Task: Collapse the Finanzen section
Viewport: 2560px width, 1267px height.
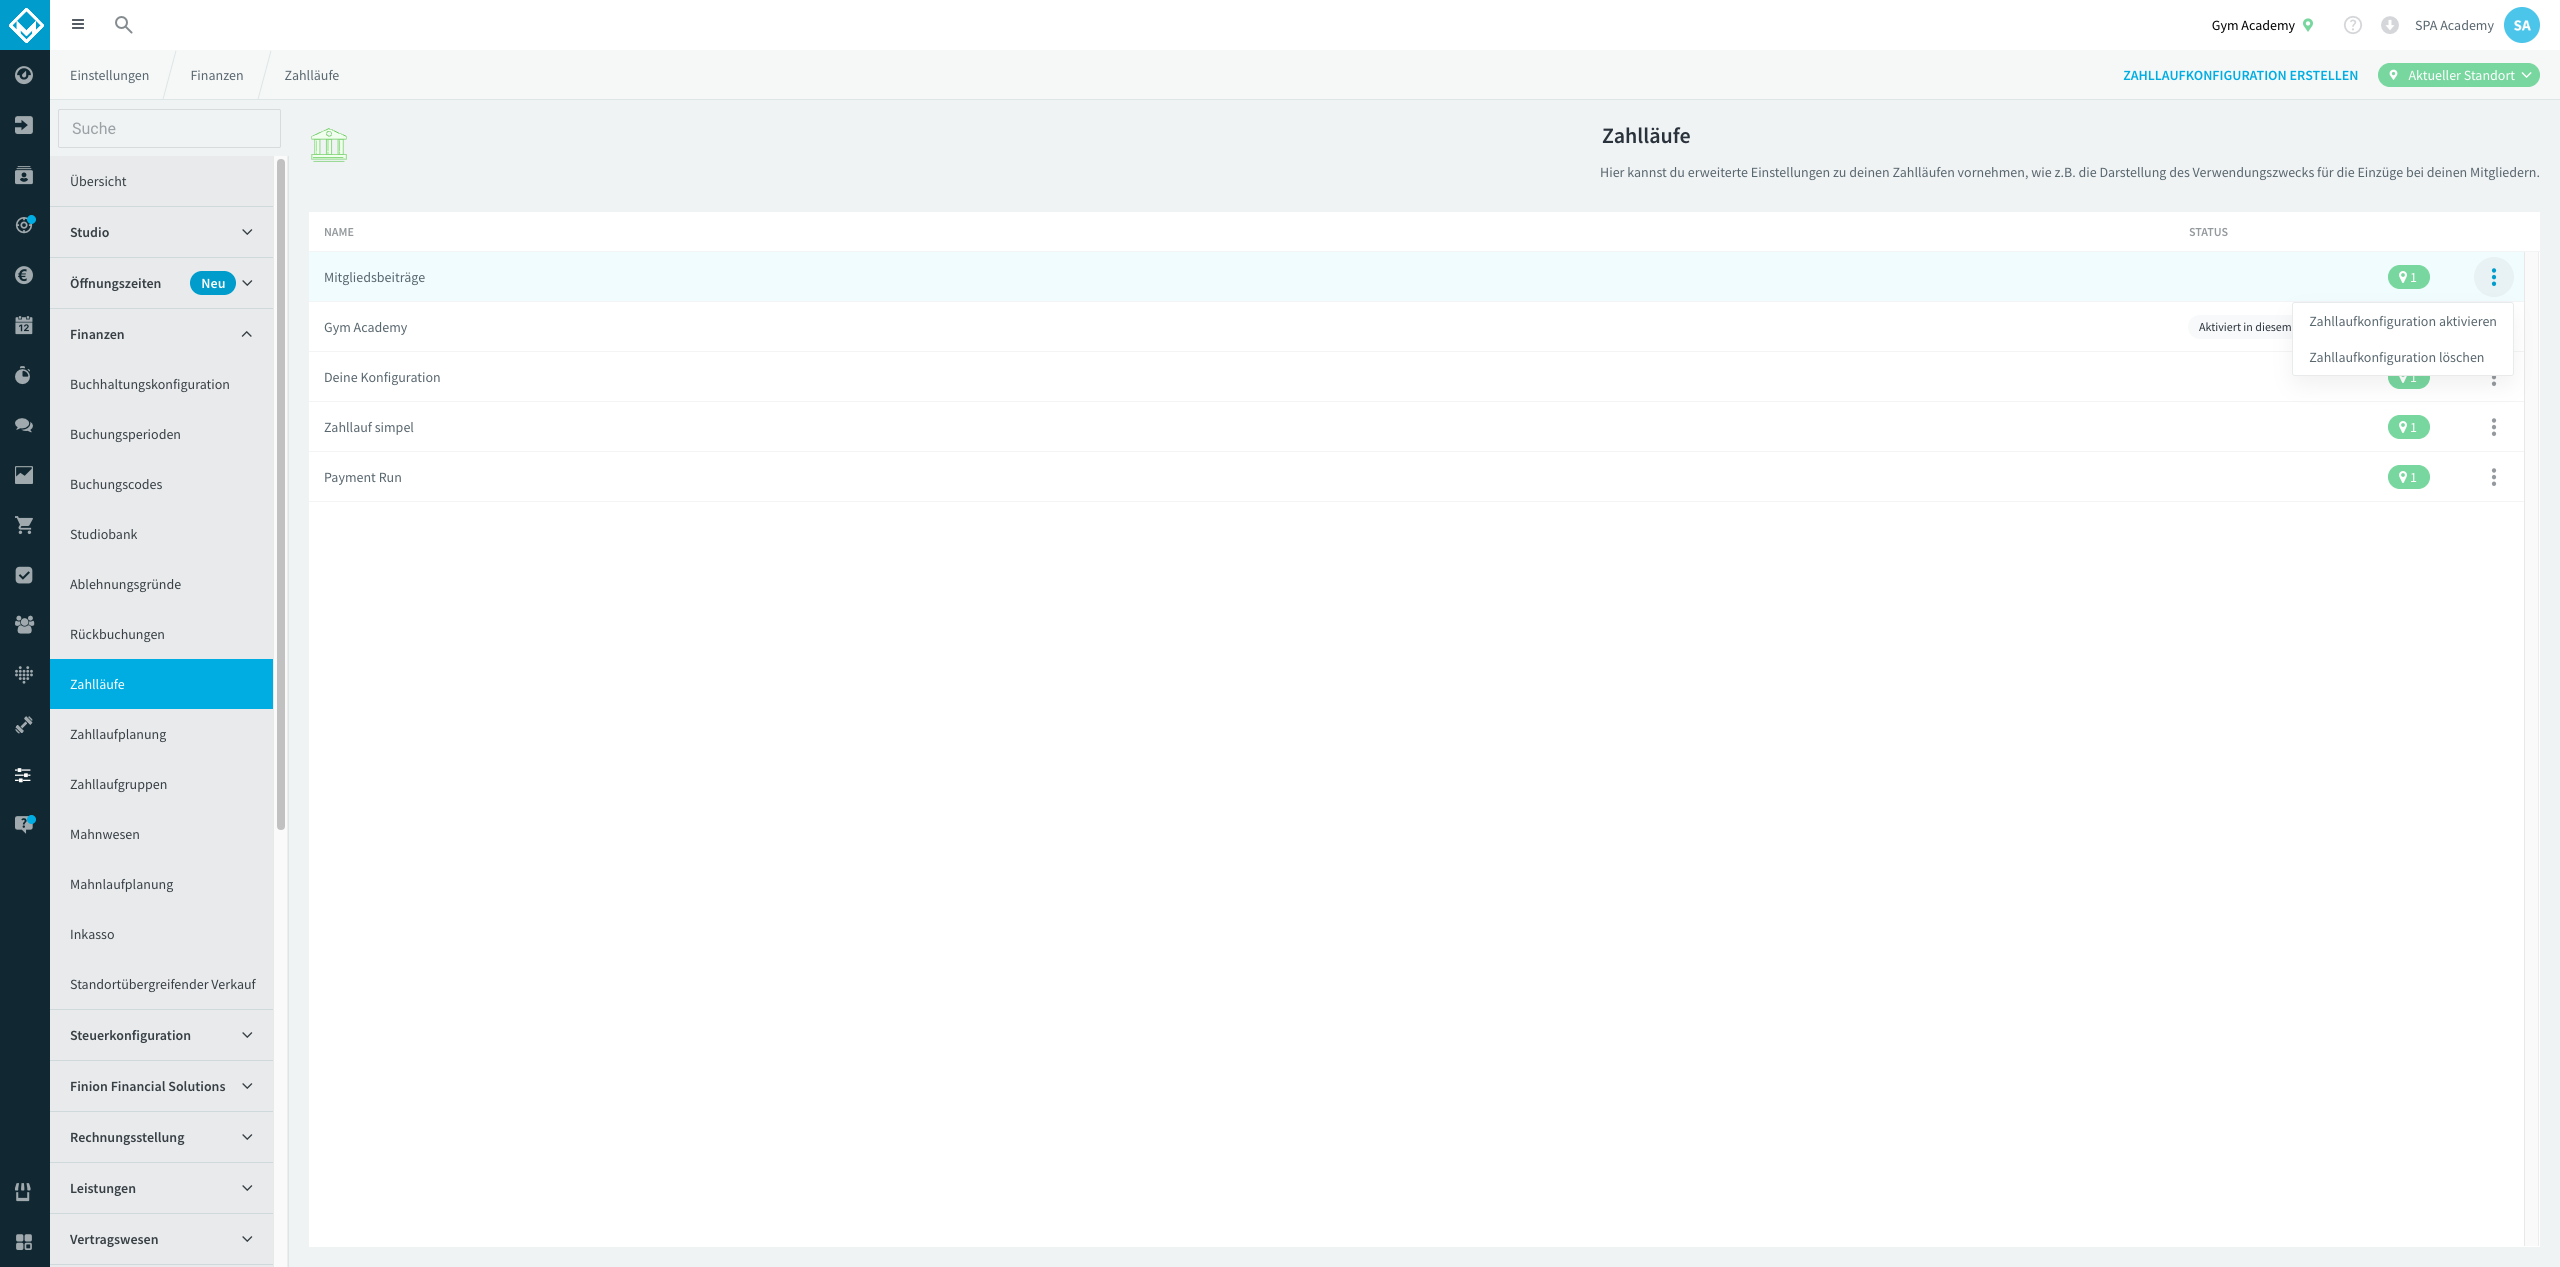Action: coord(161,334)
